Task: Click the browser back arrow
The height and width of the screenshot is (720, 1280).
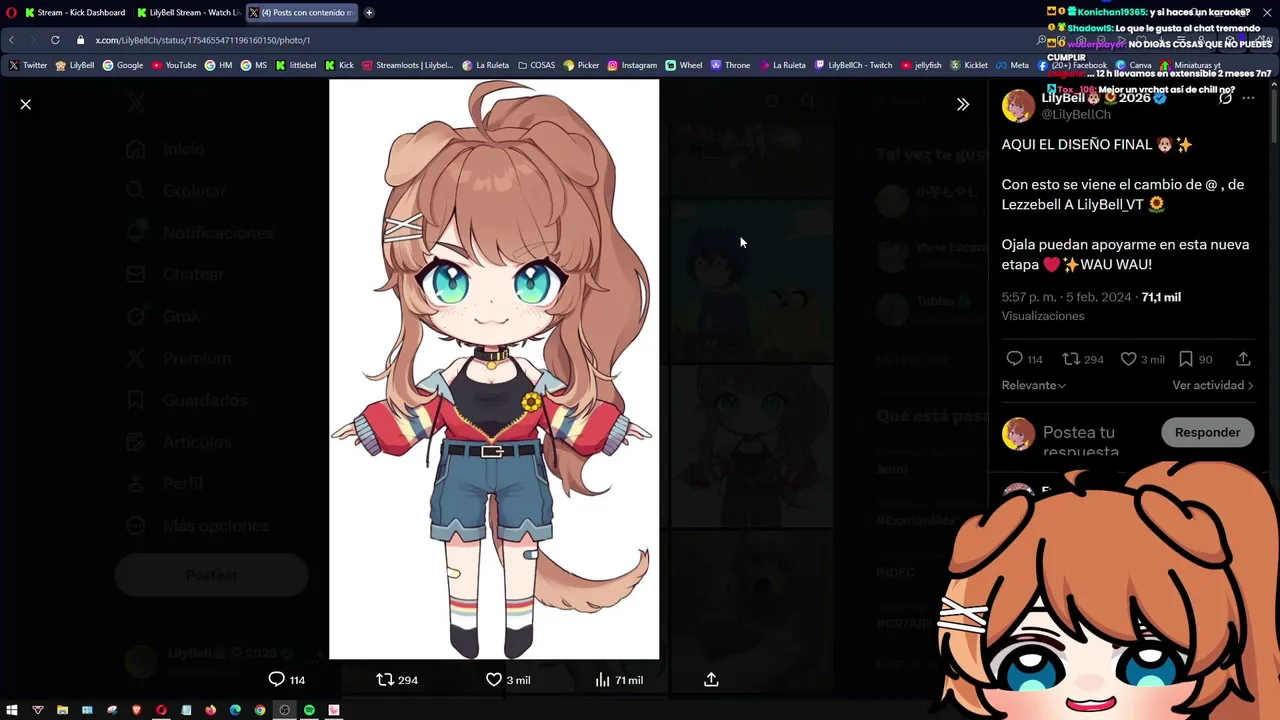Action: [x=11, y=40]
